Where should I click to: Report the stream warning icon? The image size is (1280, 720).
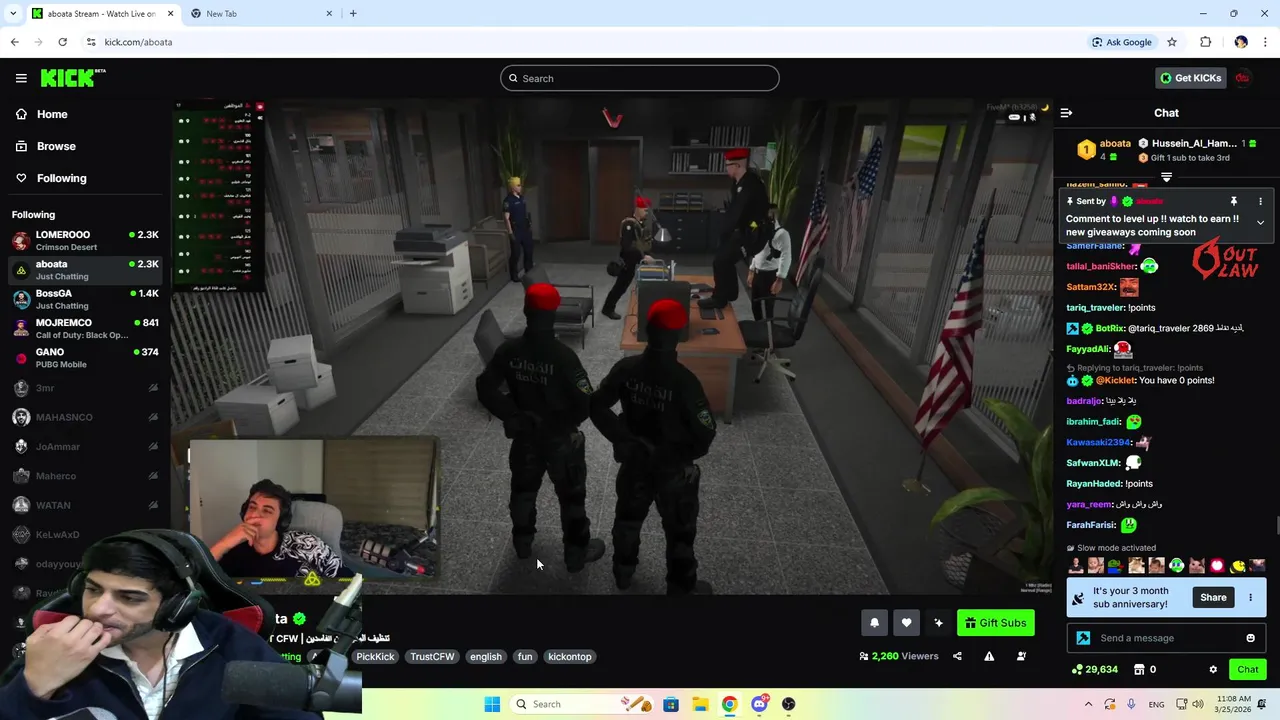pyautogui.click(x=989, y=656)
